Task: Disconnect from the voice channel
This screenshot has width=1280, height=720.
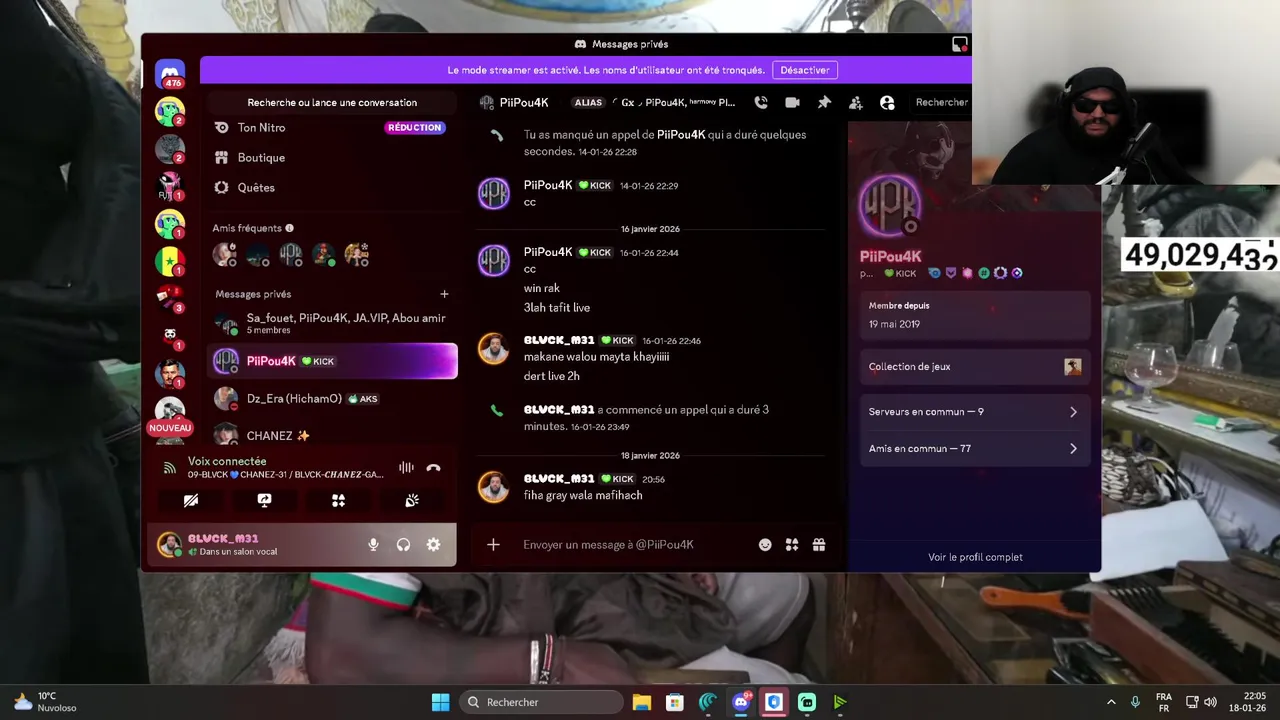Action: [433, 468]
